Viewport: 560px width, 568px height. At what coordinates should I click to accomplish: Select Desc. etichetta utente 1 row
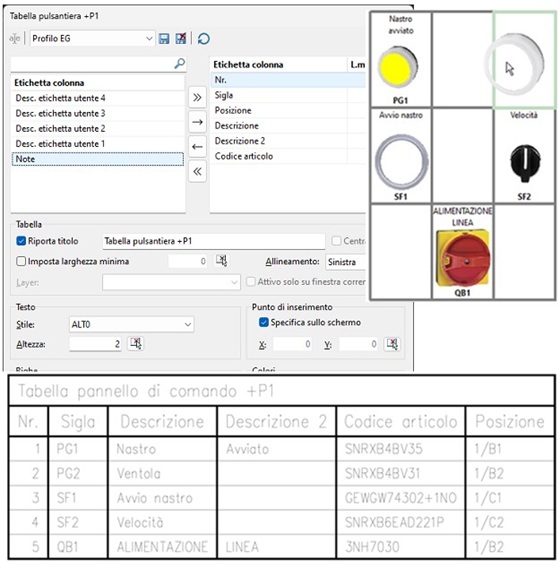pos(98,144)
